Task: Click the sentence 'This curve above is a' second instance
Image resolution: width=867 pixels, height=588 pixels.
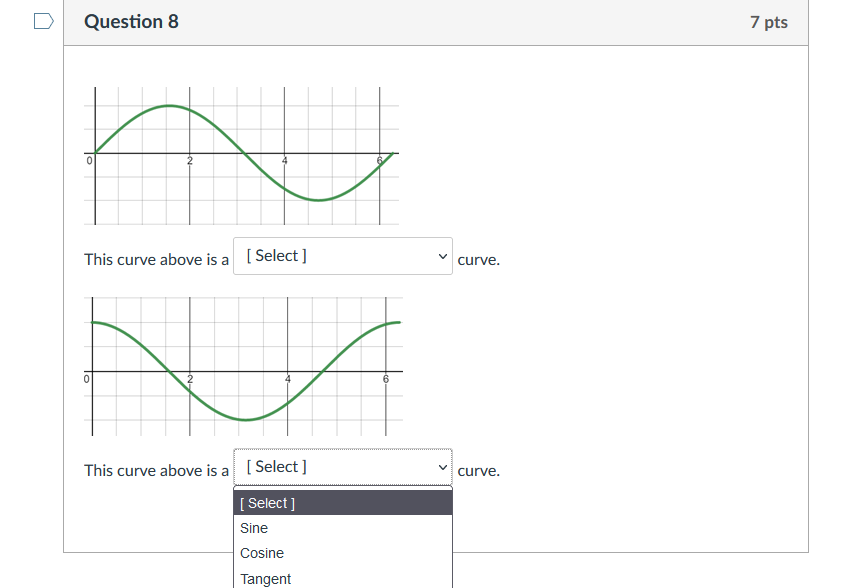Action: [x=156, y=470]
